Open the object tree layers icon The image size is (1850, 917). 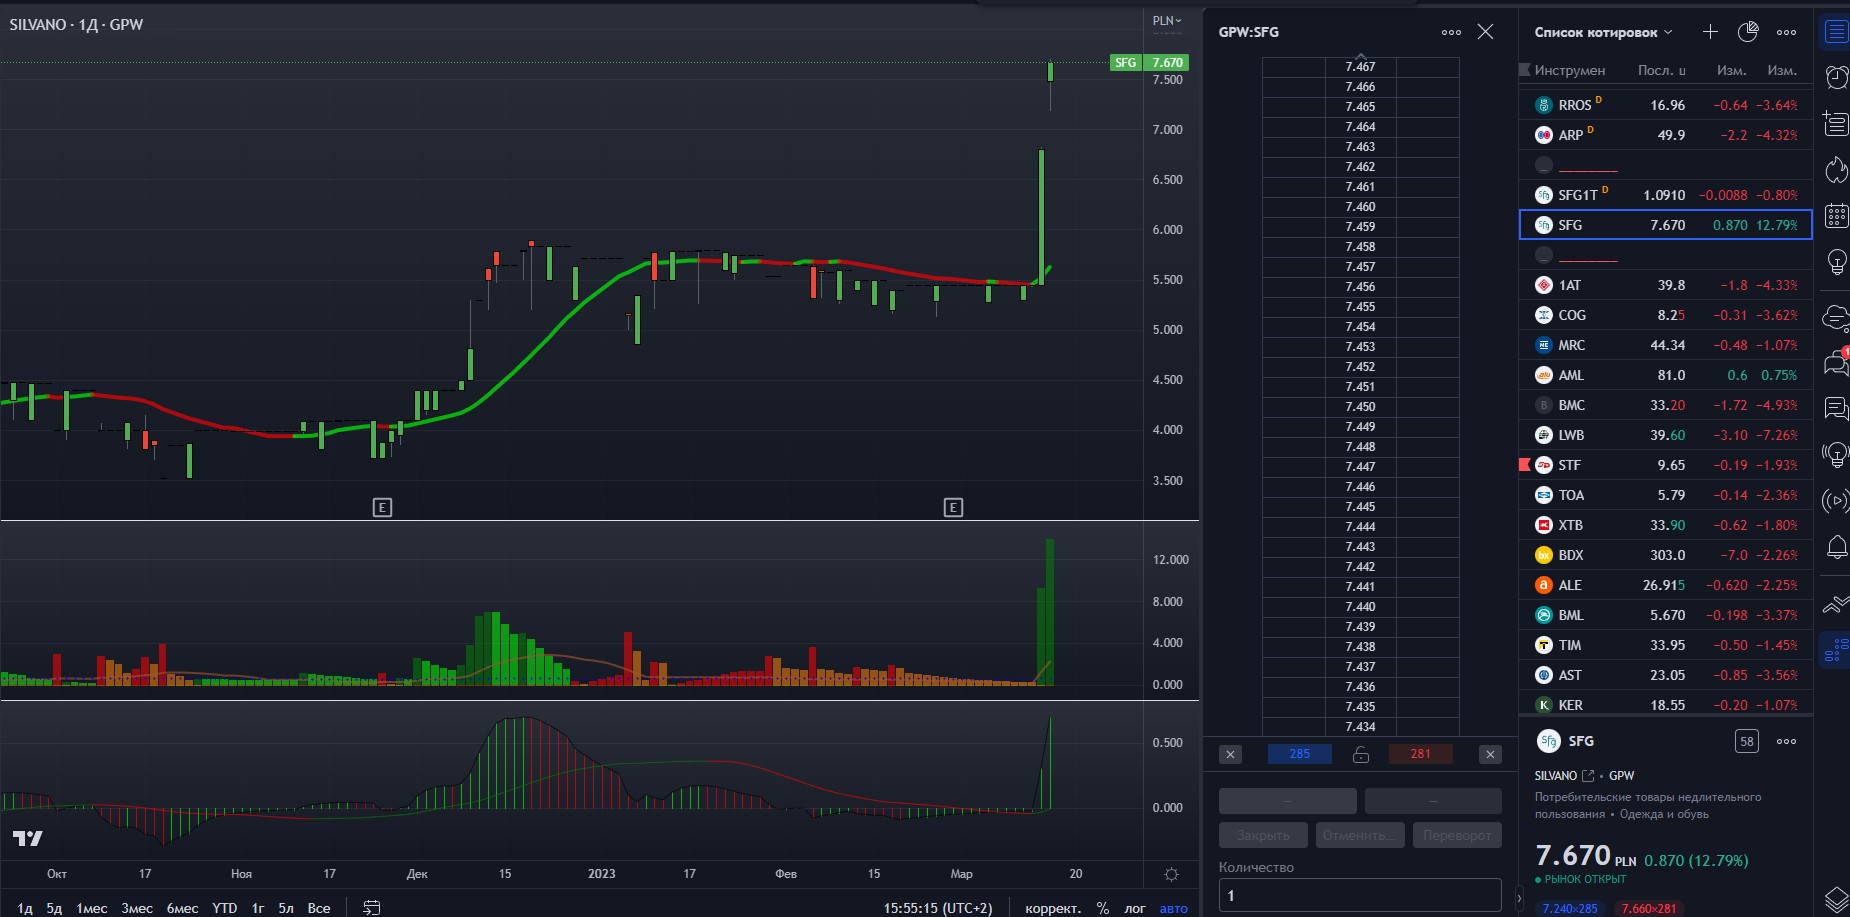tap(1836, 899)
